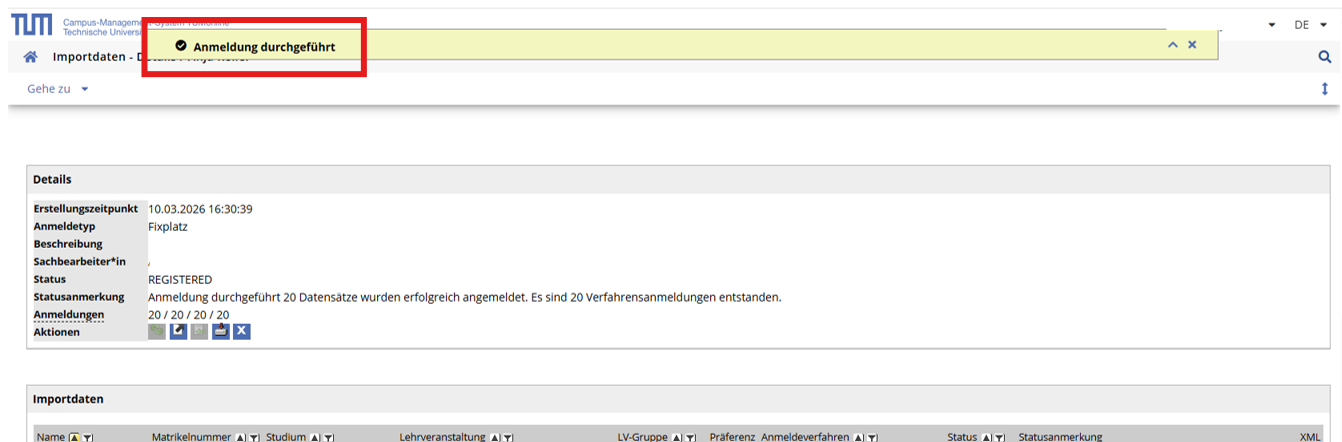Sort the Lehrveranstaltung column

pos(494,438)
